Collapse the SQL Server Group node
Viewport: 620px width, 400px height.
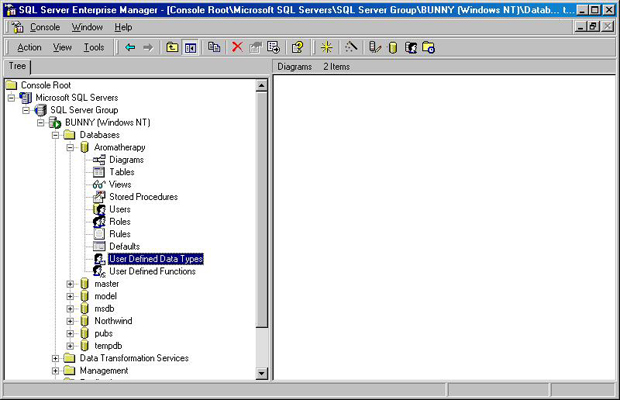(26, 110)
